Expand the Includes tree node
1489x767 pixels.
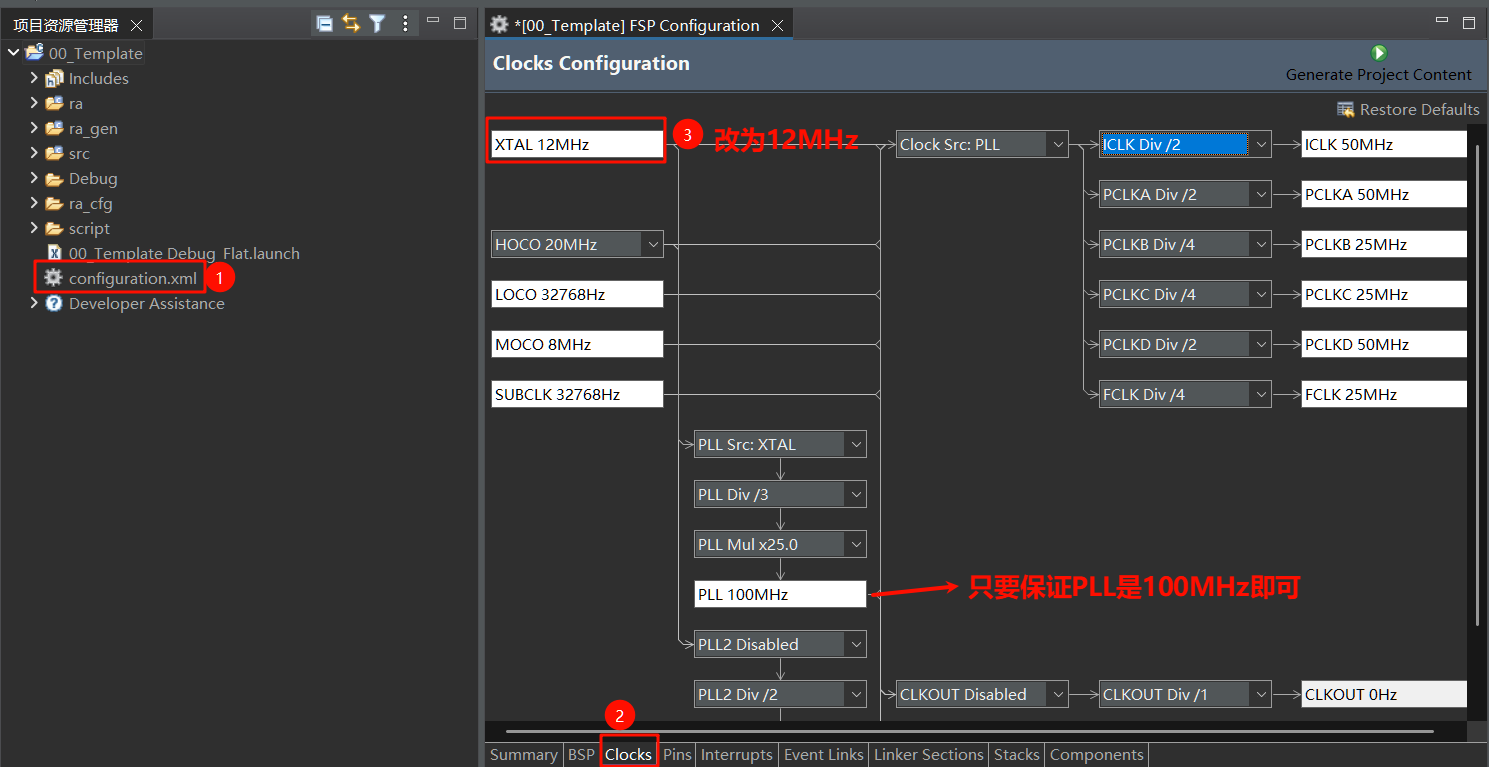pos(34,78)
